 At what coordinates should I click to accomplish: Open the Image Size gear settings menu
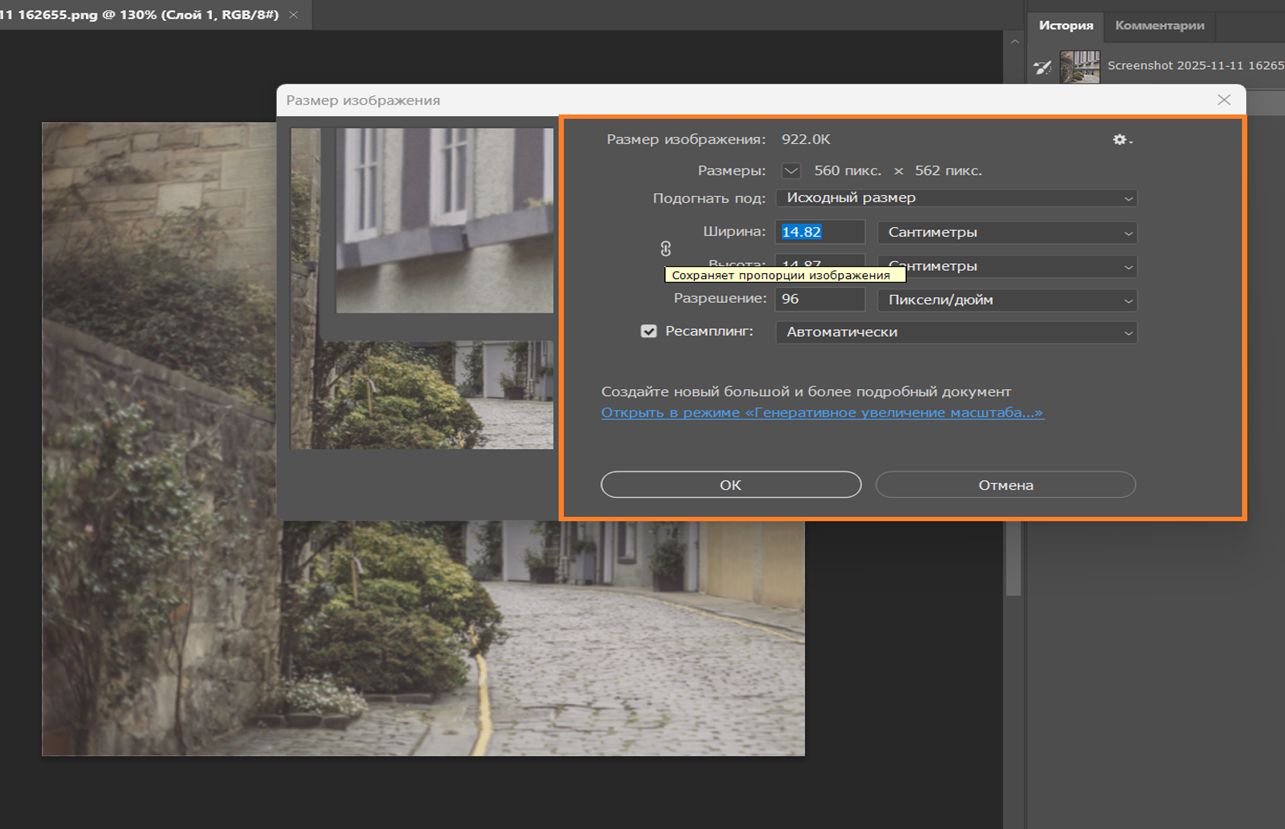1122,140
